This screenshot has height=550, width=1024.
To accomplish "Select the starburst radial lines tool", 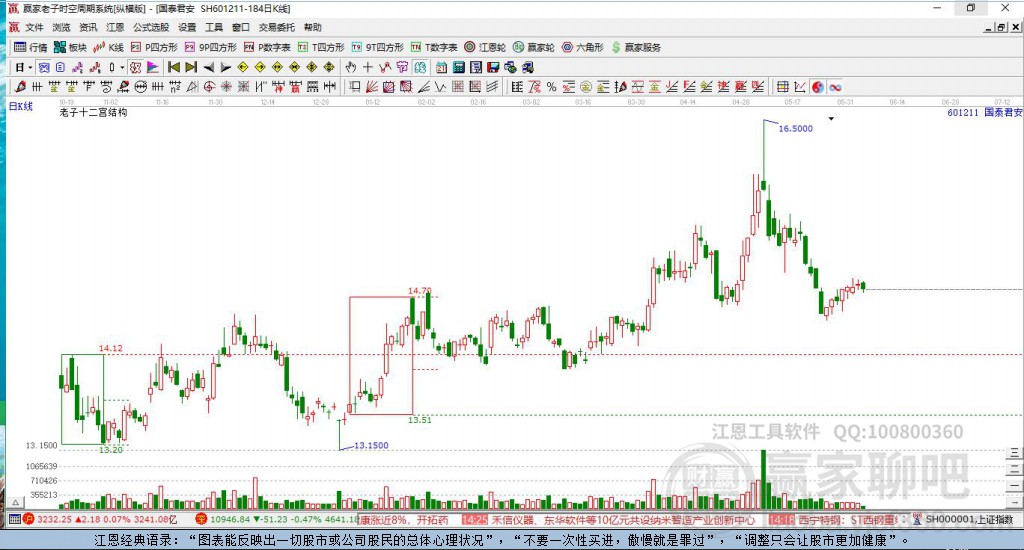I will pyautogui.click(x=226, y=86).
